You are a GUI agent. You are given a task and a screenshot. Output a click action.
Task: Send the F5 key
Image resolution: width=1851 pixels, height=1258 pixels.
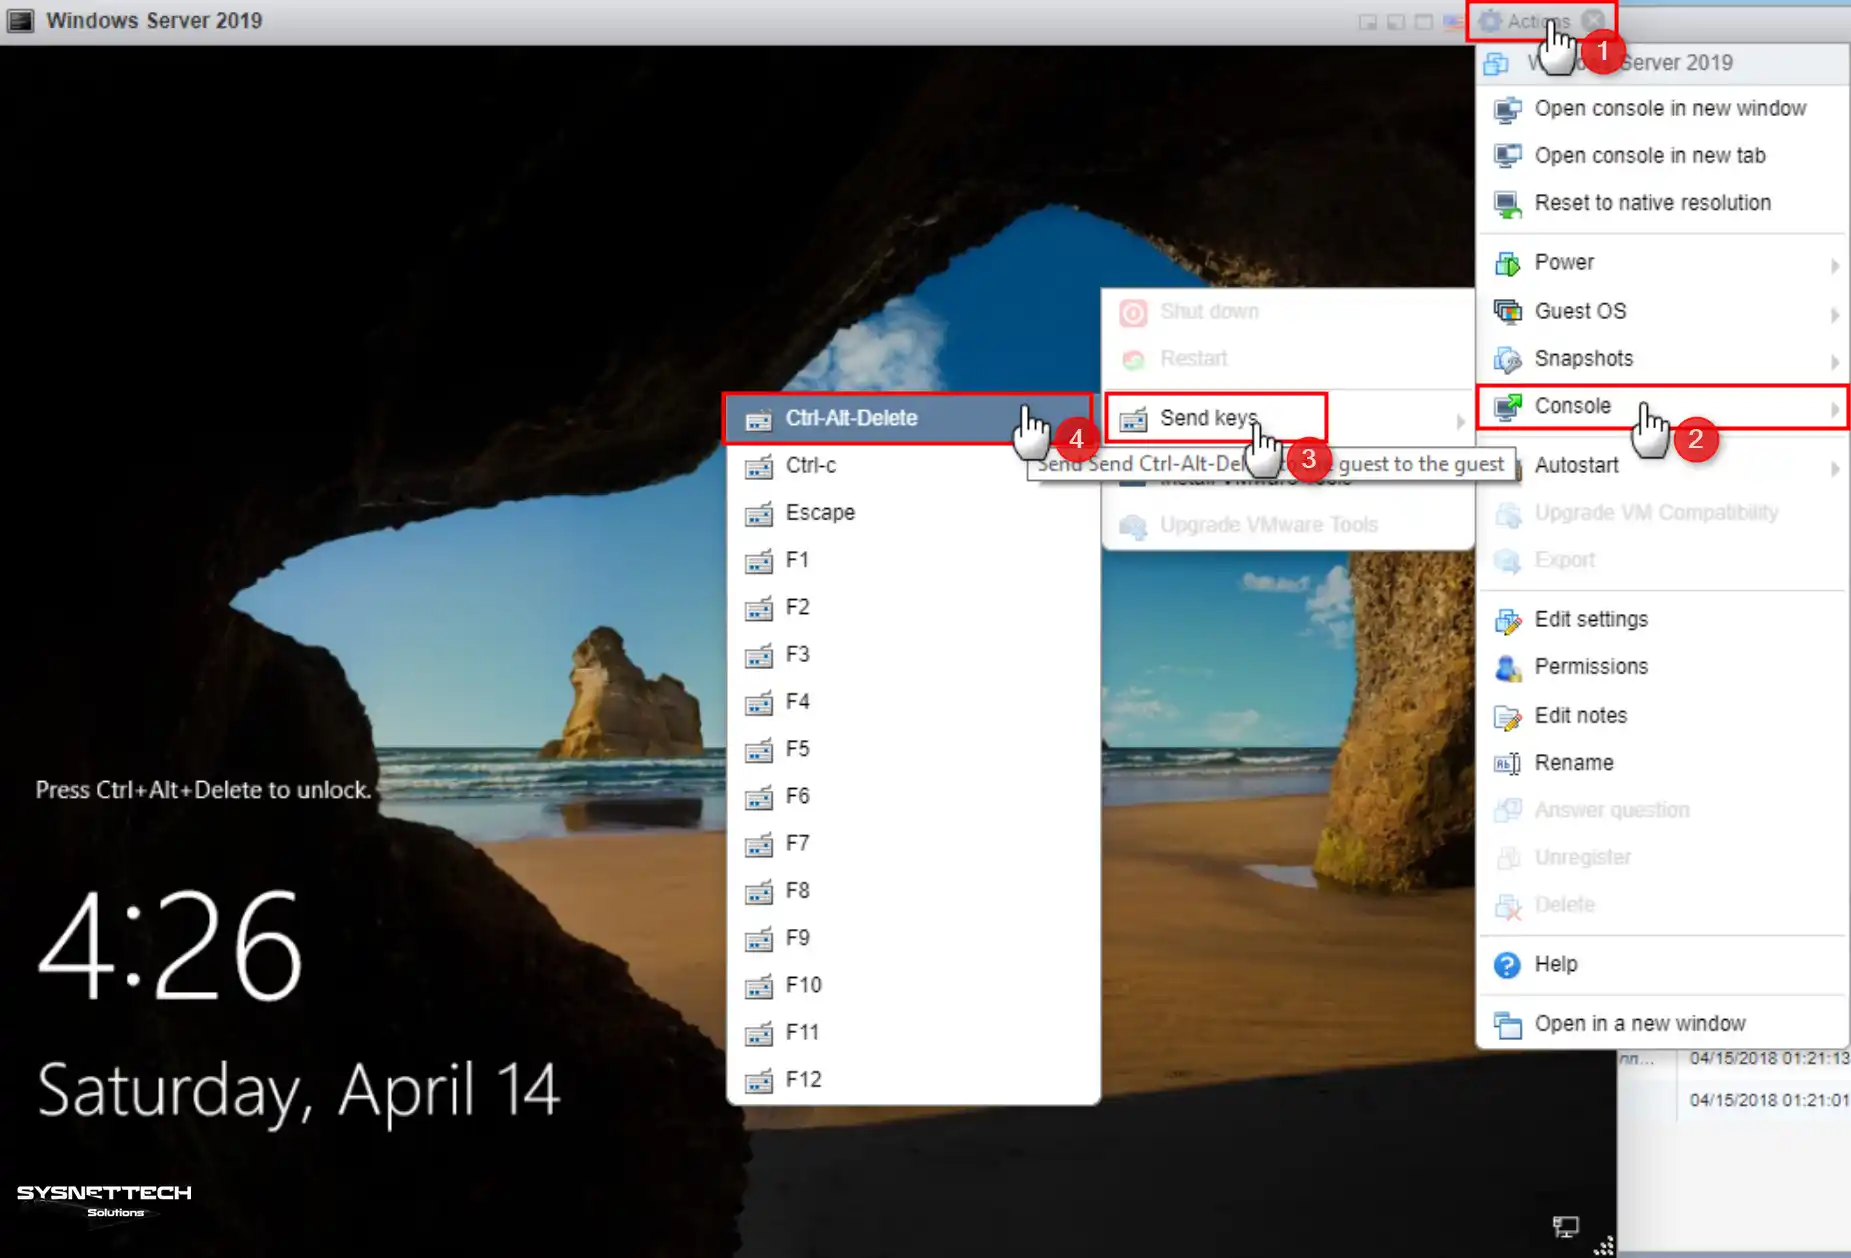click(913, 749)
